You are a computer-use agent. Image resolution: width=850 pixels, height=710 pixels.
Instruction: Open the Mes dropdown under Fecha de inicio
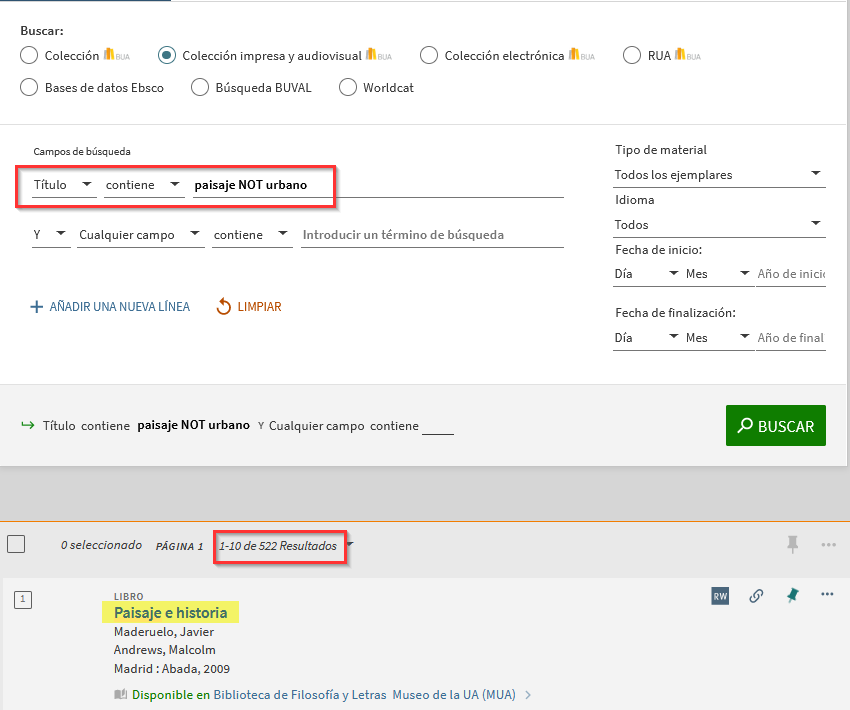[718, 274]
